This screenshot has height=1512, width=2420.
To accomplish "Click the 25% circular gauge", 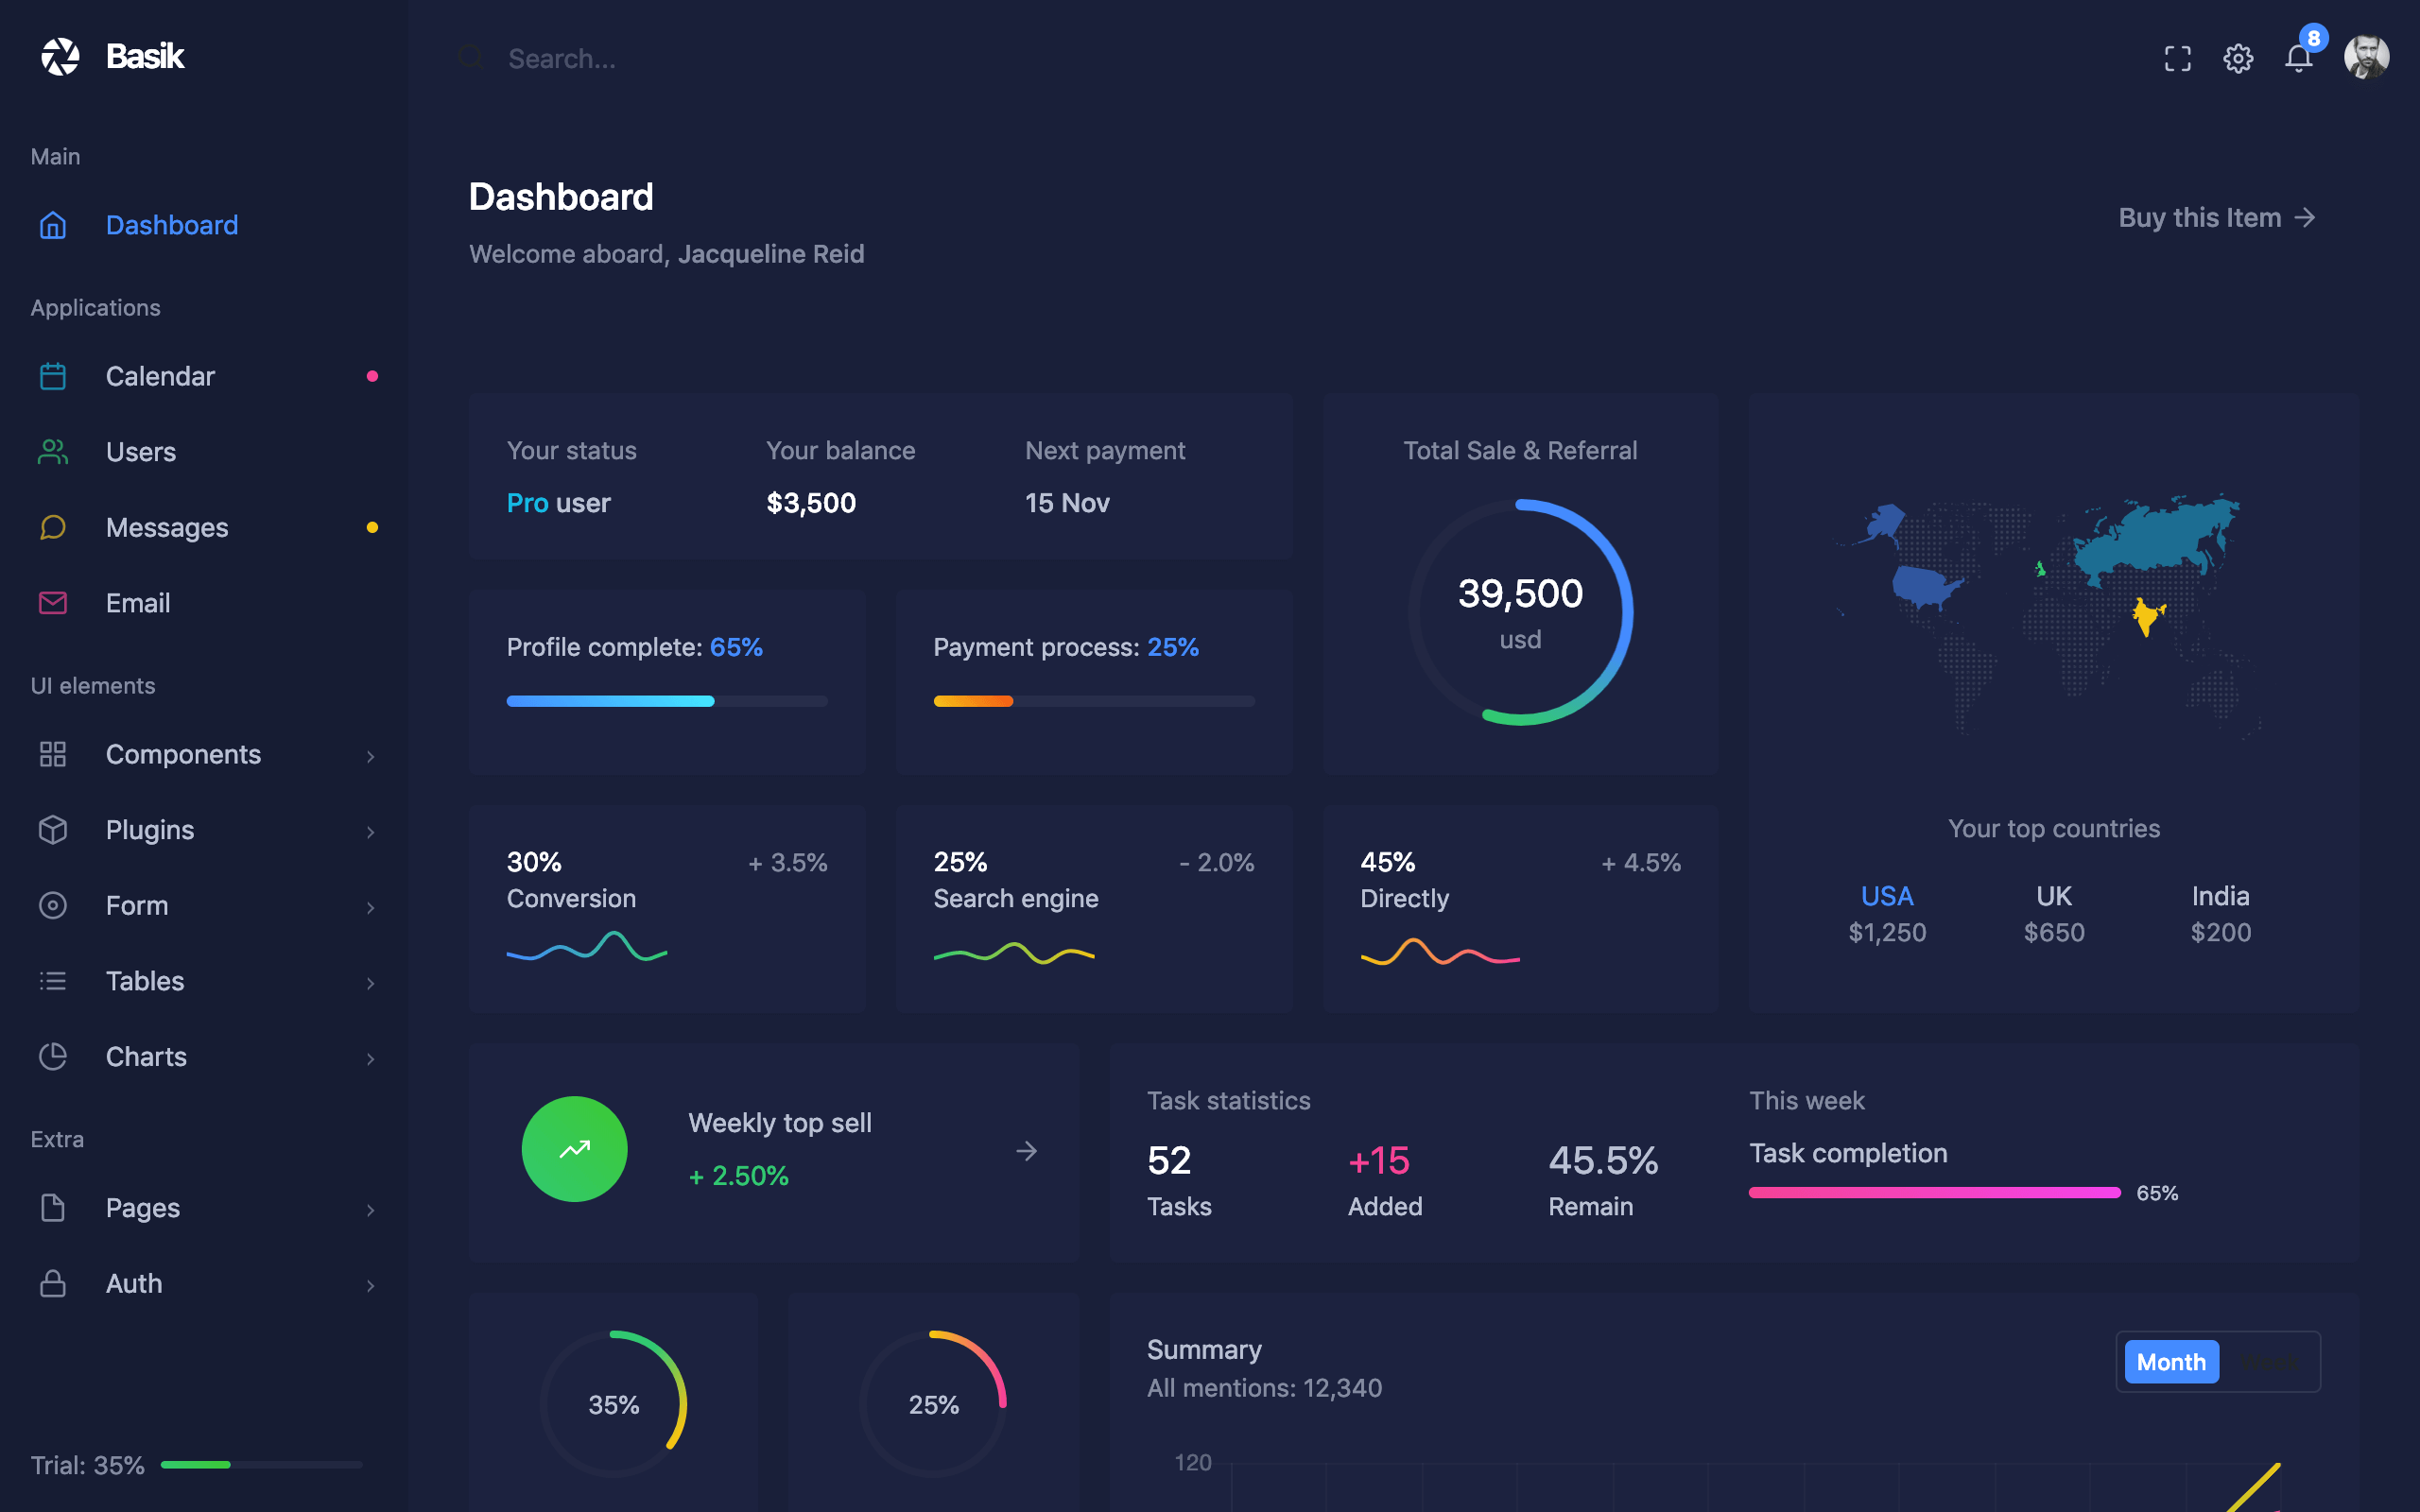I will click(x=933, y=1403).
